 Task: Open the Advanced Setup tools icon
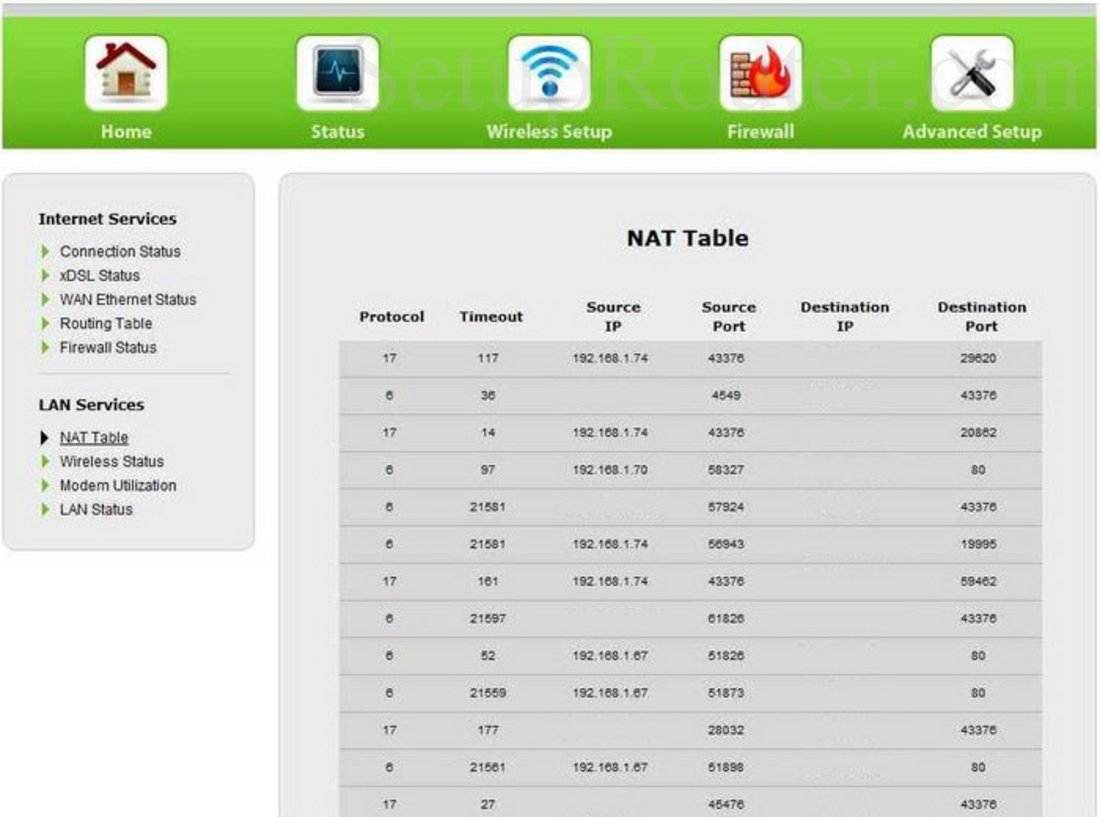point(972,73)
